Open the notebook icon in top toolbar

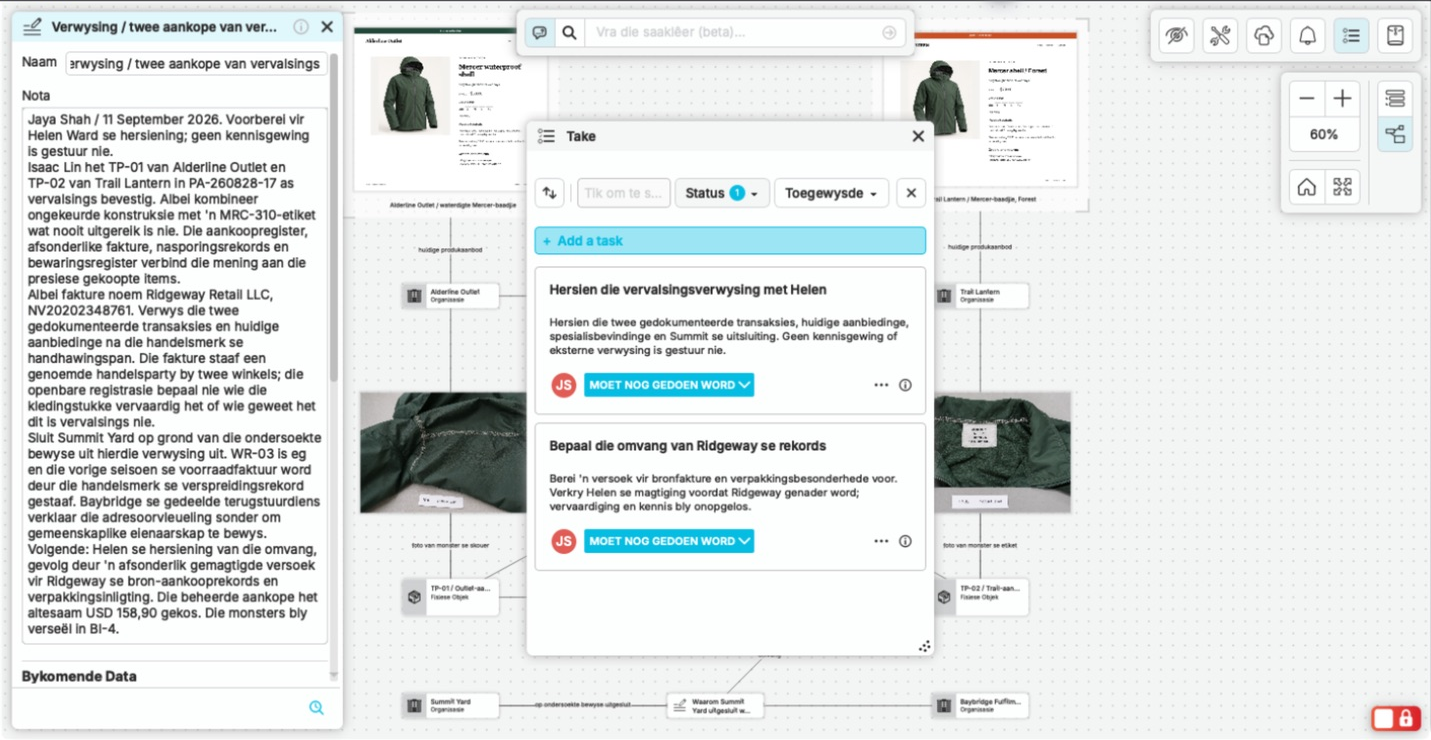pos(1395,36)
